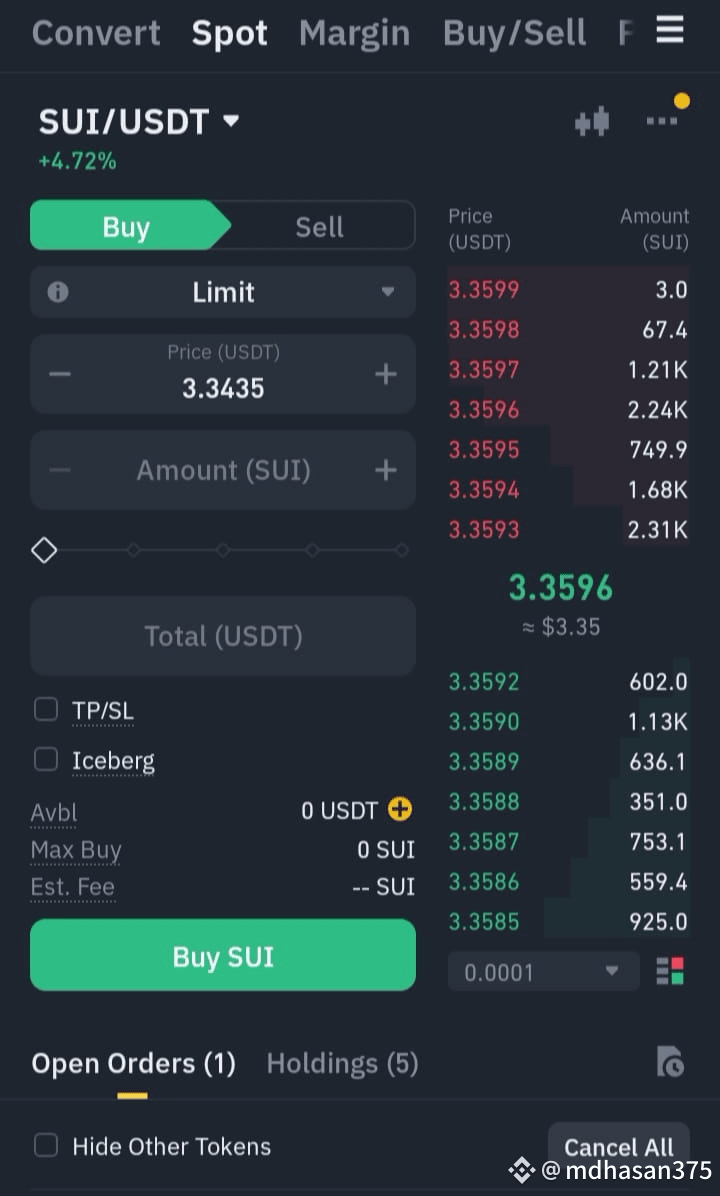Open the Limit order type dropdown
The width and height of the screenshot is (720, 1196).
coord(223,292)
